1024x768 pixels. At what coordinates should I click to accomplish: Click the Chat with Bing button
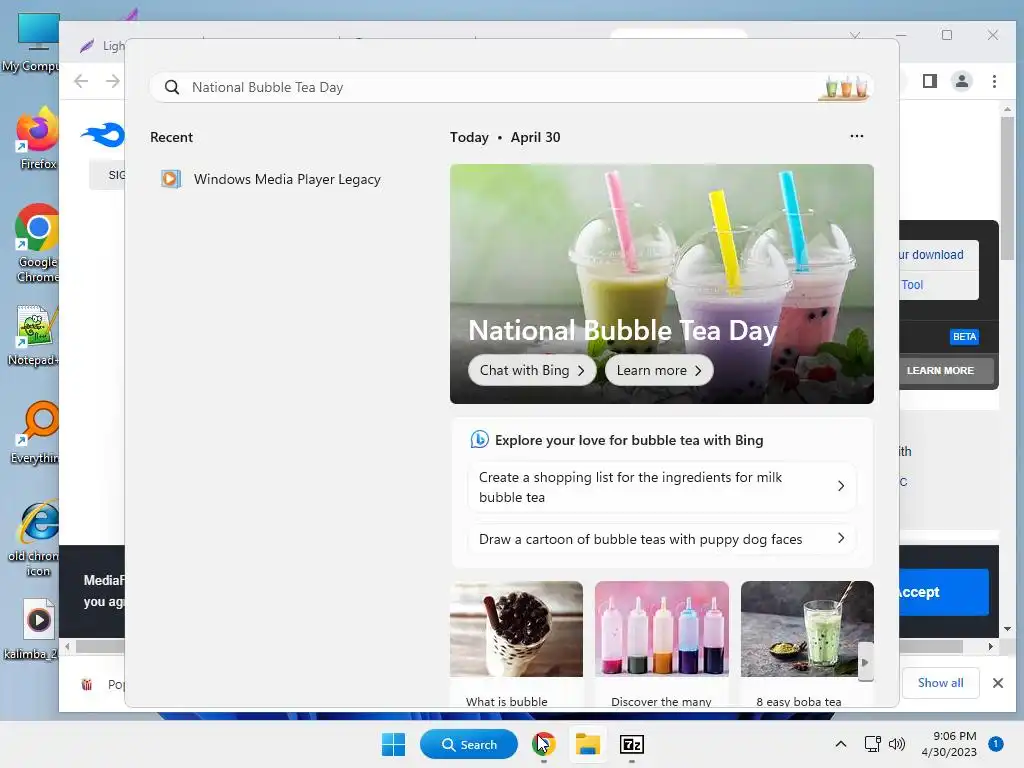[x=532, y=370]
